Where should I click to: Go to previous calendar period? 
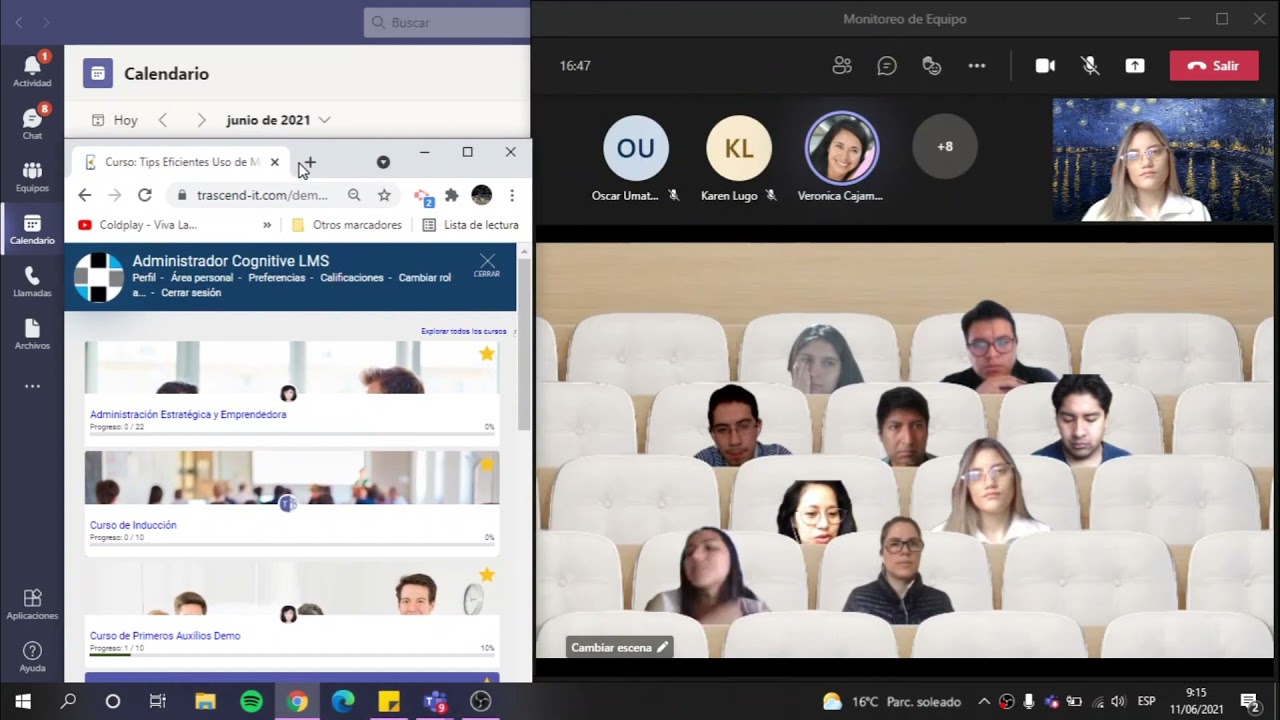click(163, 120)
